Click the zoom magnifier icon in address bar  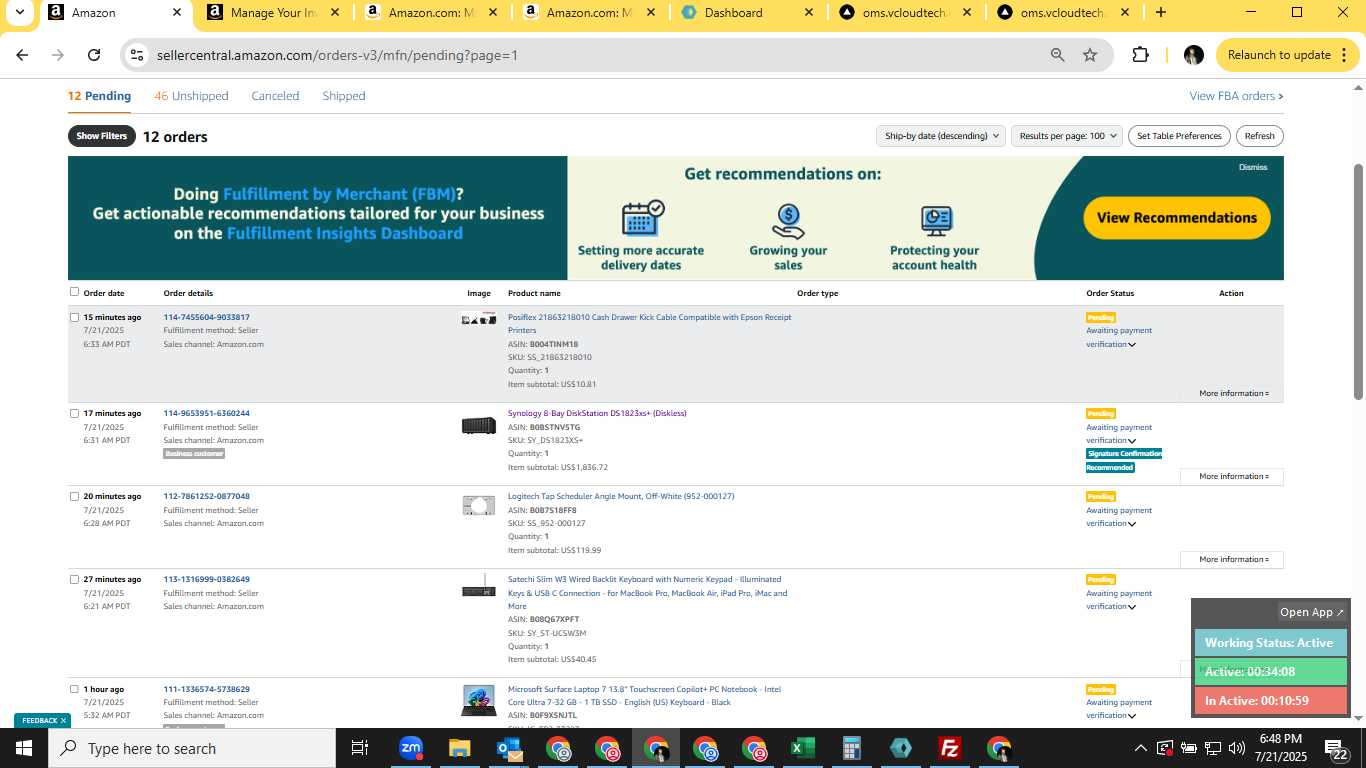click(1057, 55)
